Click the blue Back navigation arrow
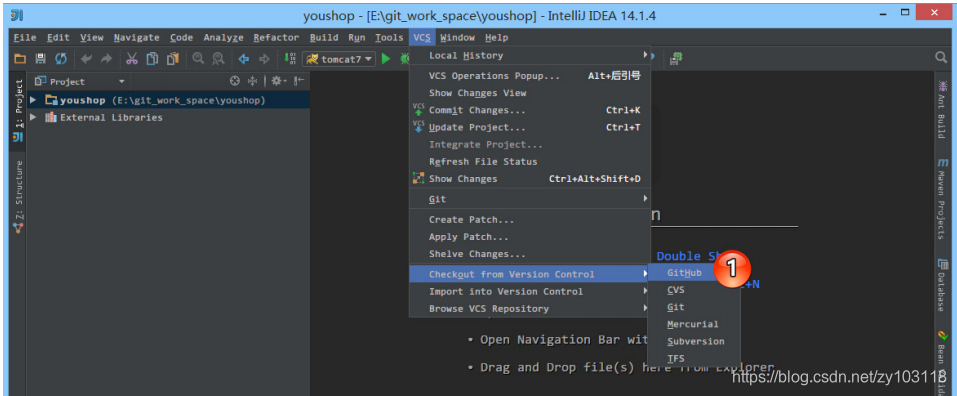957x396 pixels. click(x=244, y=59)
